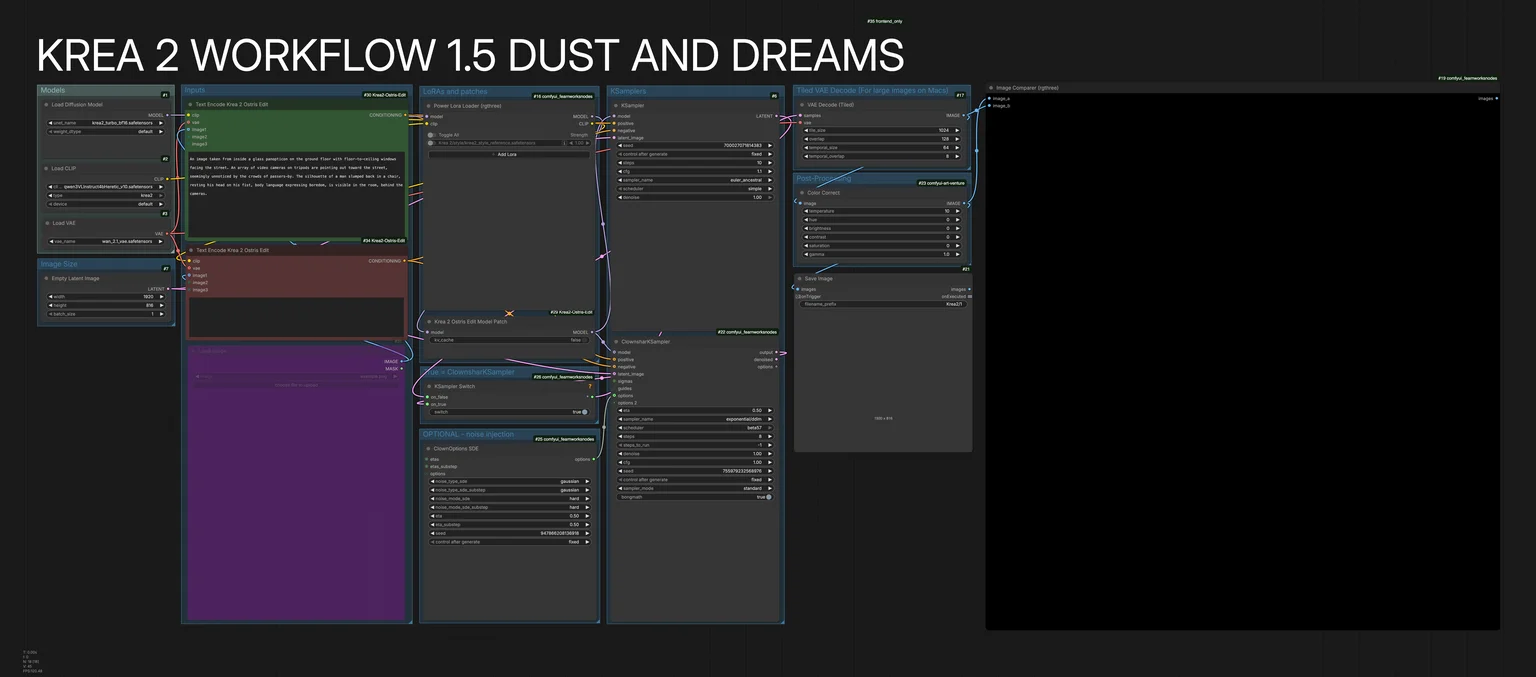Collapse the Empty Latent Image node dot
The width and height of the screenshot is (1536, 677).
click(46, 278)
